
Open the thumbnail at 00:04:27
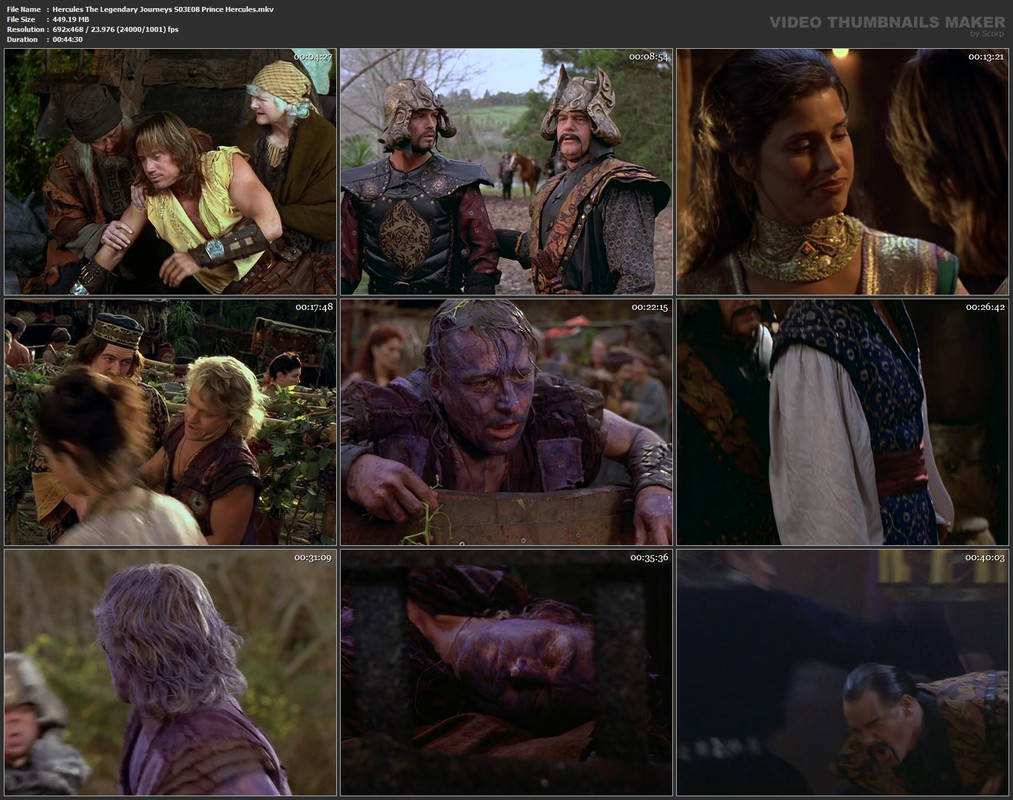tap(171, 172)
